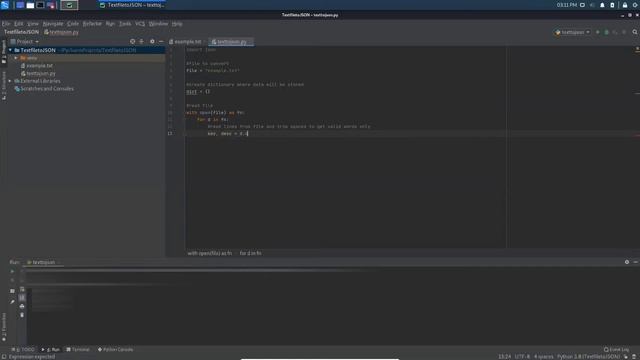Expand the External Libraries node
Viewport: 640px width, 360px height.
click(x=10, y=81)
